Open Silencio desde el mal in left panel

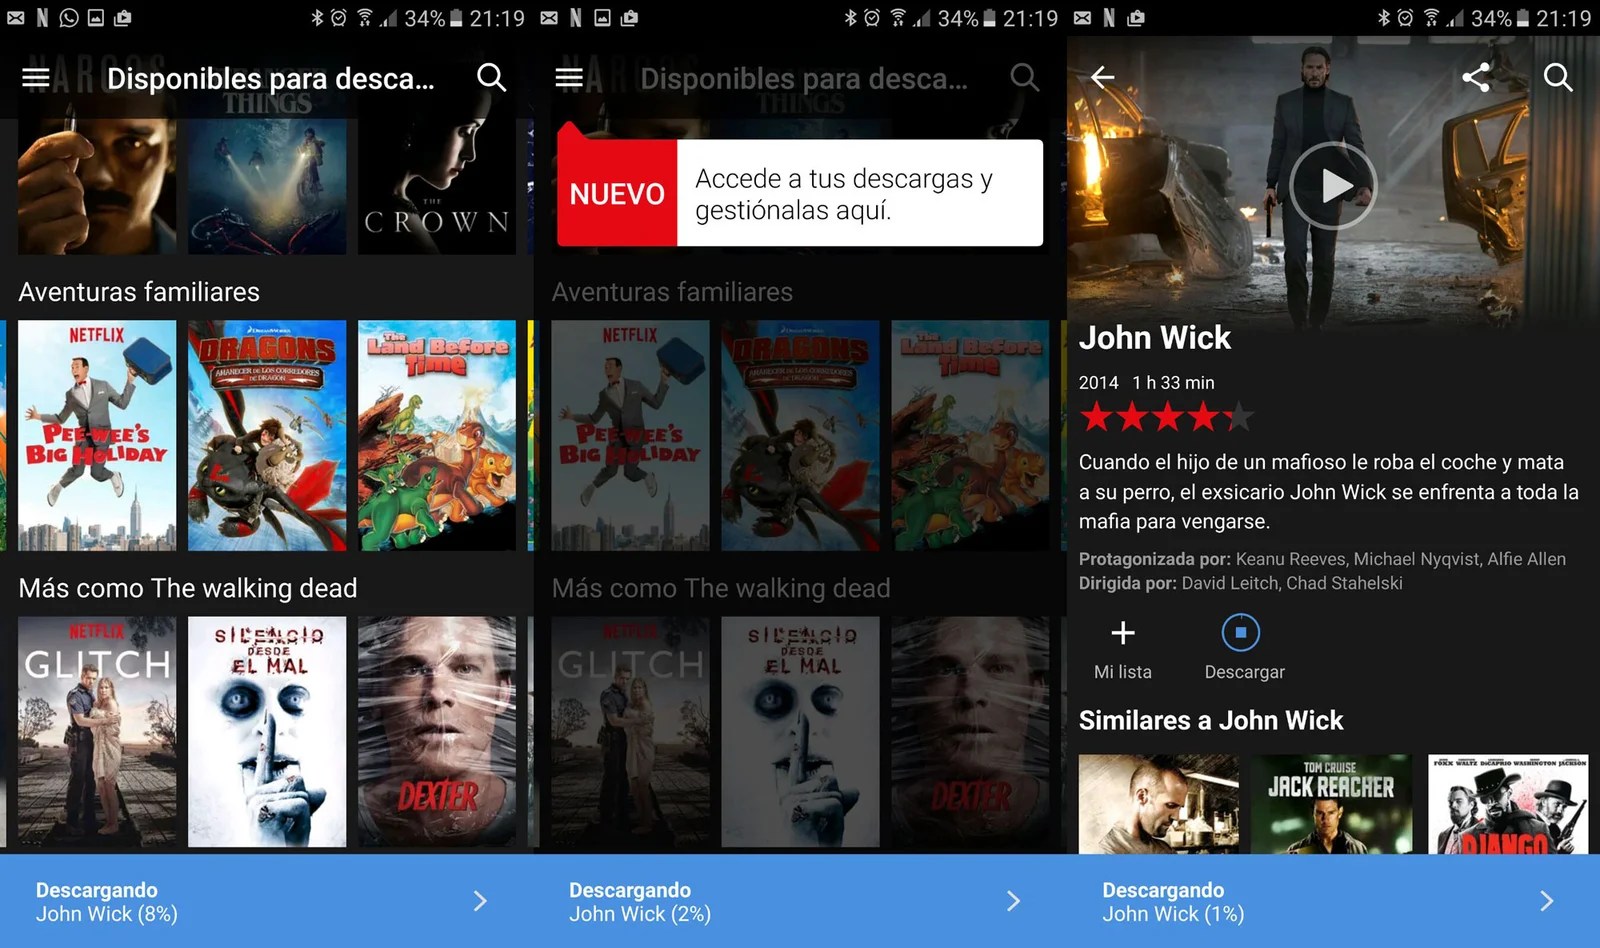point(267,732)
